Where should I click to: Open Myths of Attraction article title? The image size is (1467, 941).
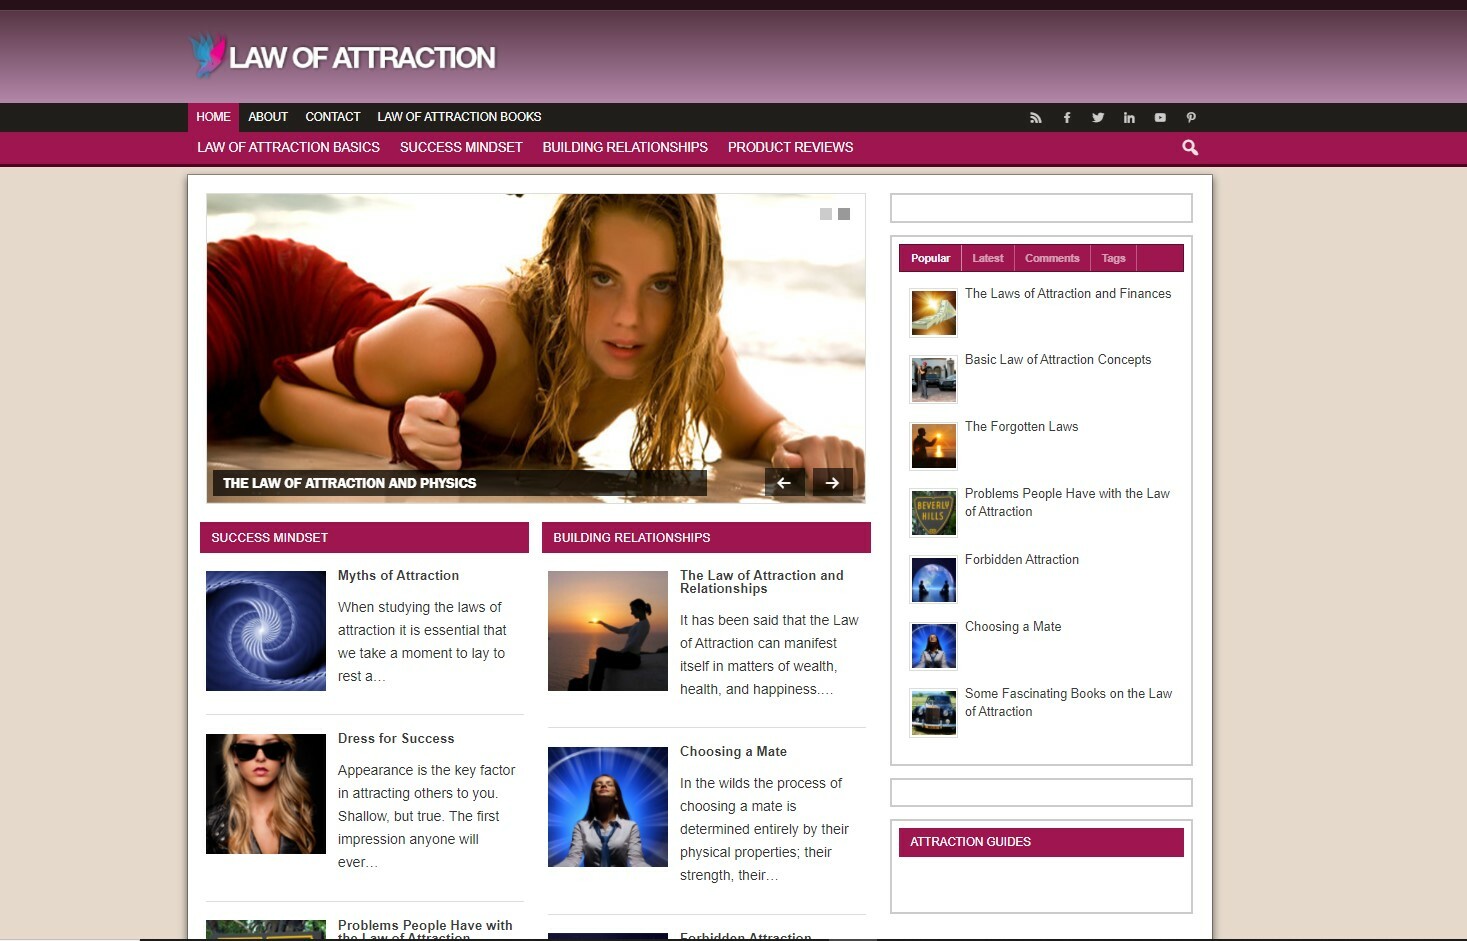coord(398,576)
